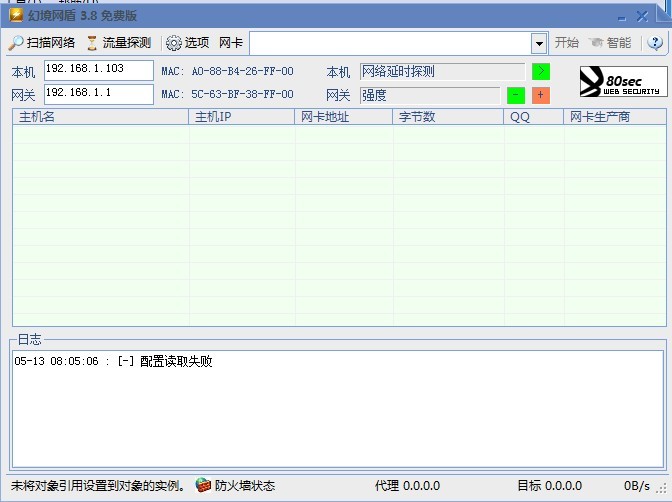Click the 开始 start button
Screen dimensions: 672x502
pos(567,42)
